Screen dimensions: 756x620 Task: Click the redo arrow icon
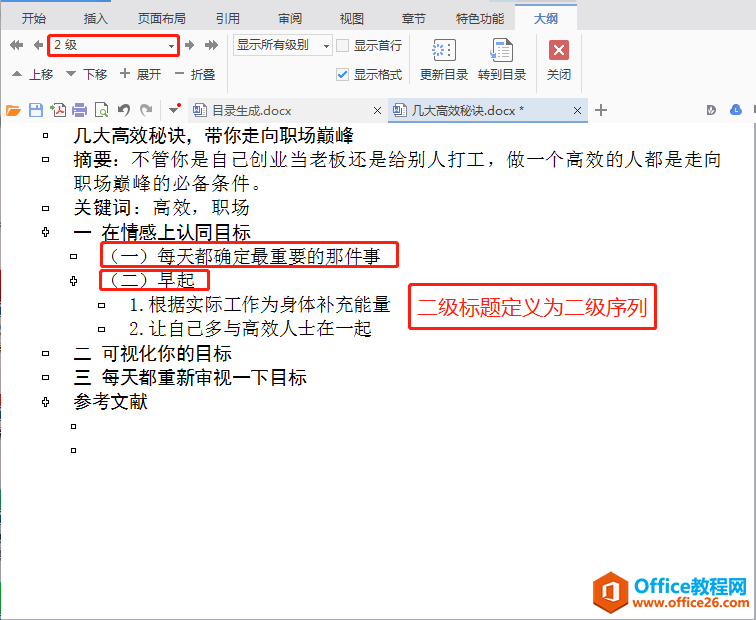tap(146, 110)
